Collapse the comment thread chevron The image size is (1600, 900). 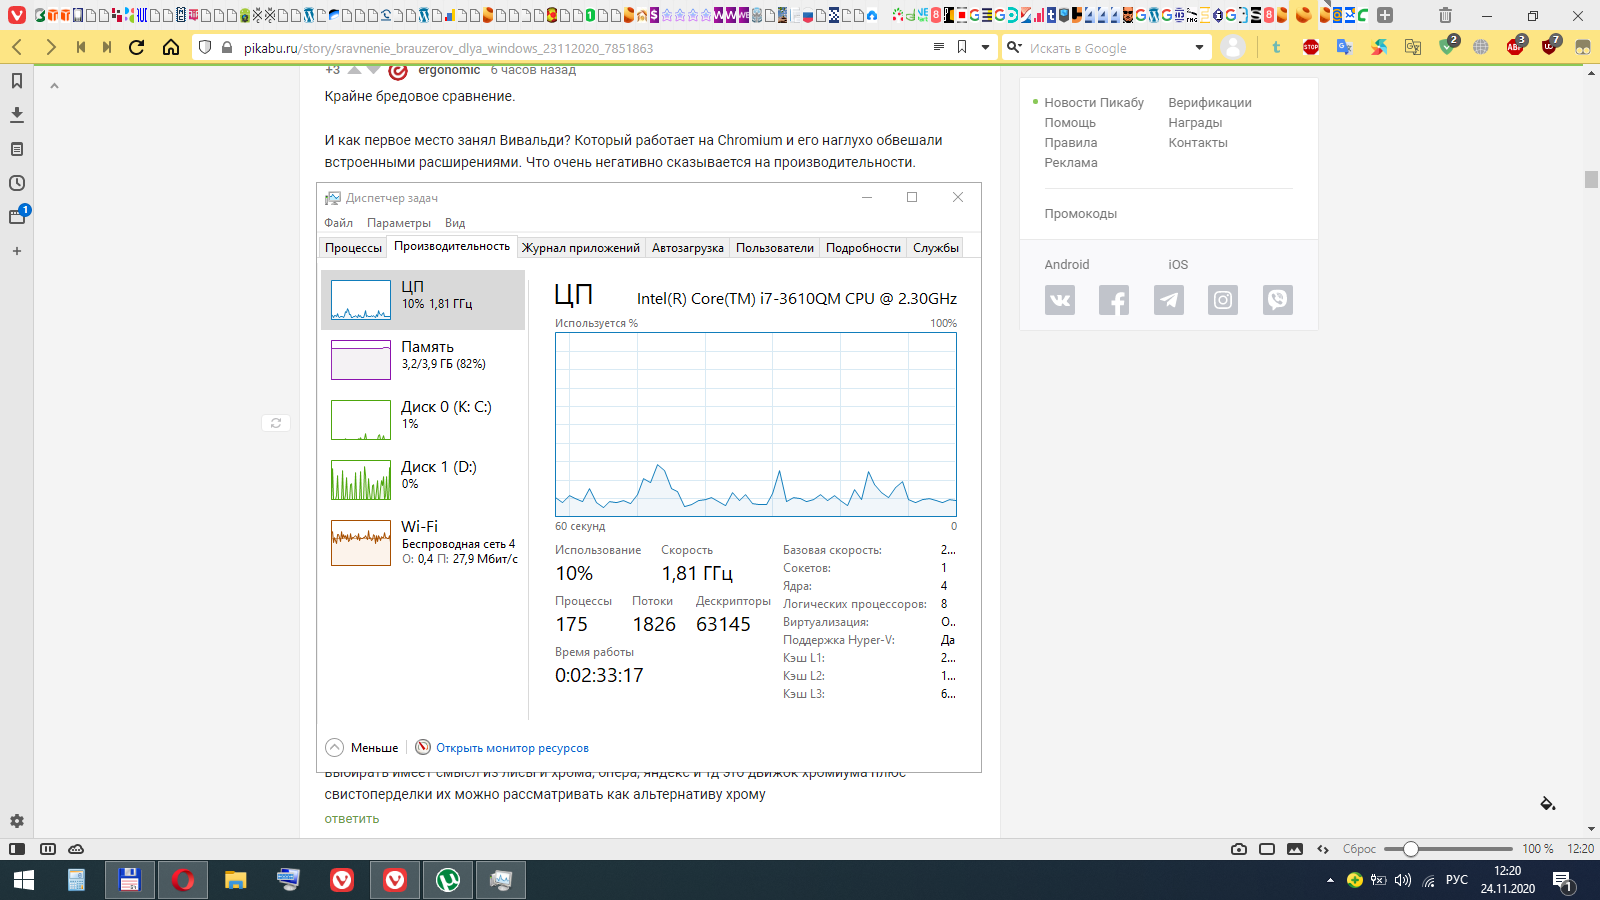coord(55,86)
